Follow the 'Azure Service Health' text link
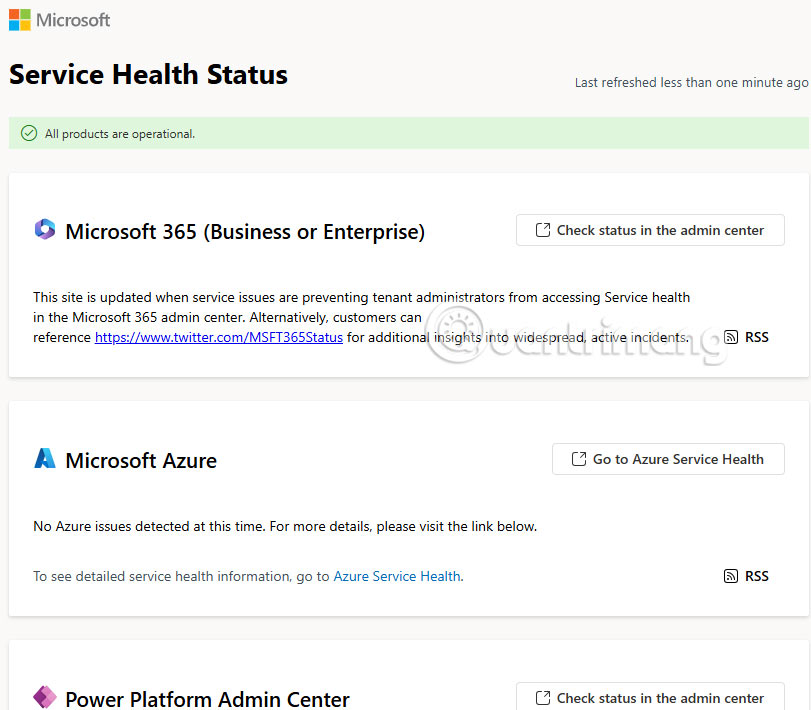811x710 pixels. click(397, 576)
